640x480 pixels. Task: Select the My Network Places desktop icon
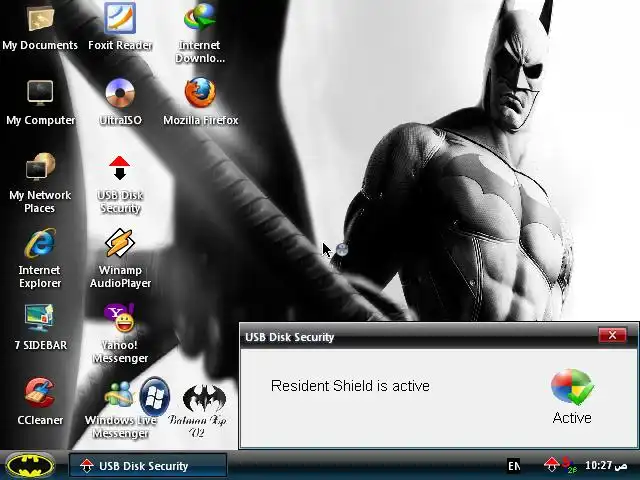pos(40,183)
